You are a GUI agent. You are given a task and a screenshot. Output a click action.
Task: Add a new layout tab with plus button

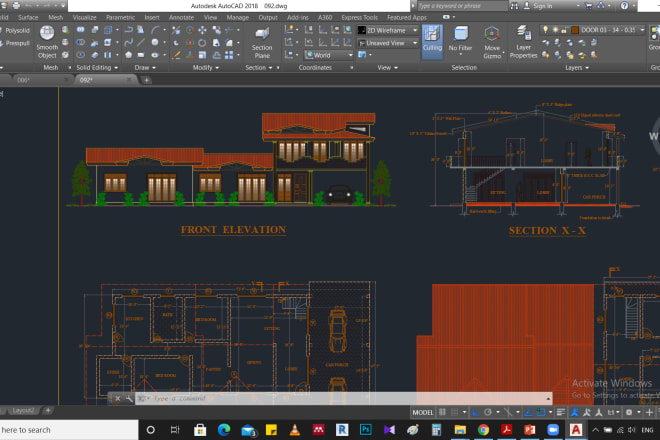pos(47,410)
